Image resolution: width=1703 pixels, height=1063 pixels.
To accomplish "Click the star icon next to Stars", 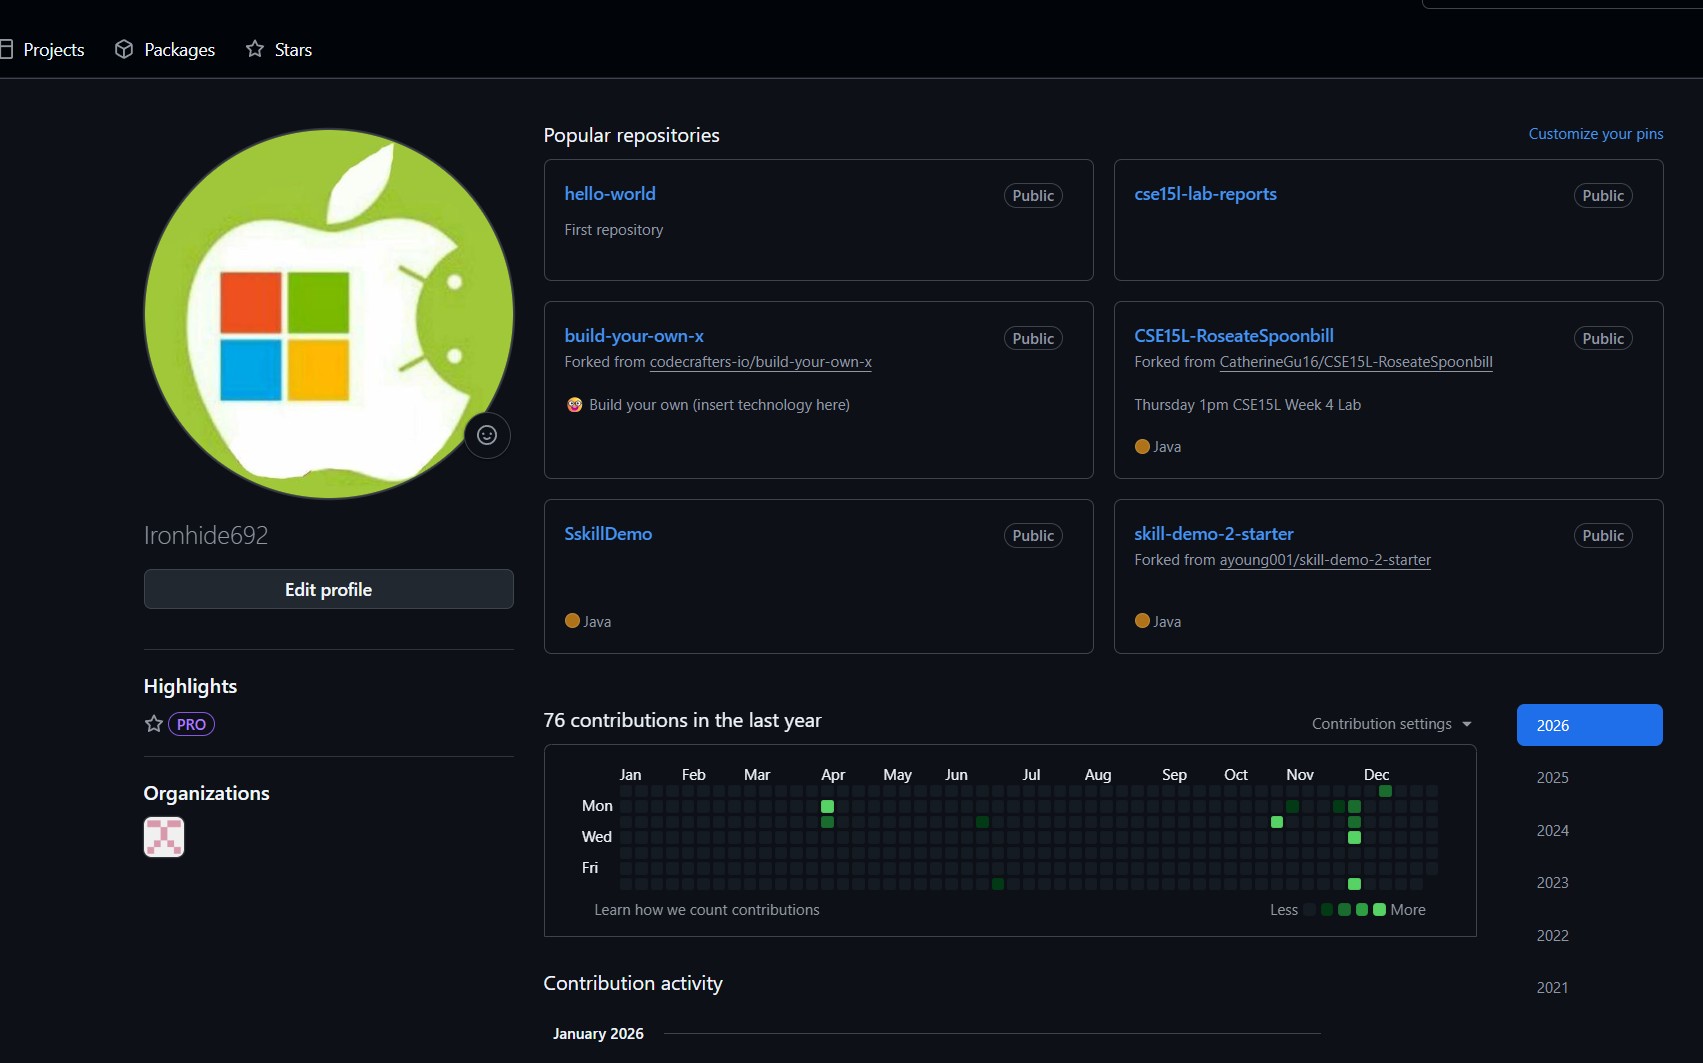I will (x=254, y=49).
